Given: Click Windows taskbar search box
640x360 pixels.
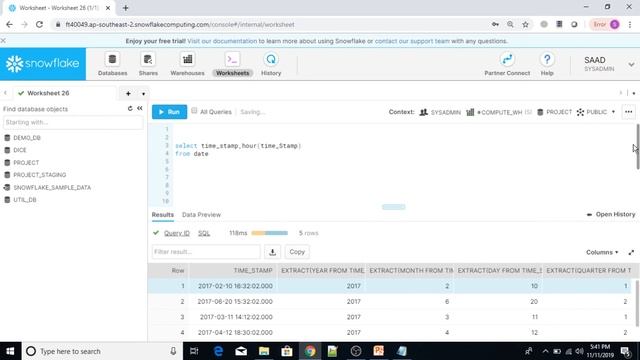Looking at the screenshot, I should [102, 351].
